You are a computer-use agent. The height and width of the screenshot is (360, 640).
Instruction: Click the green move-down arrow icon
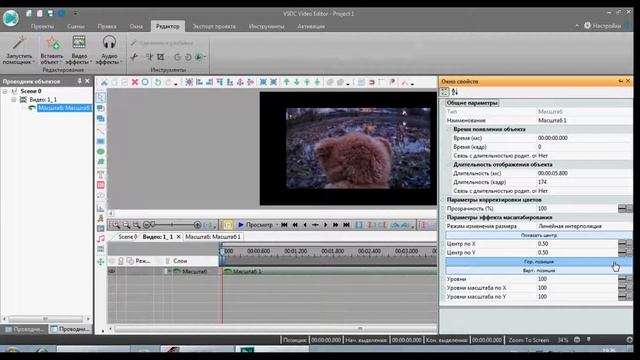297,82
